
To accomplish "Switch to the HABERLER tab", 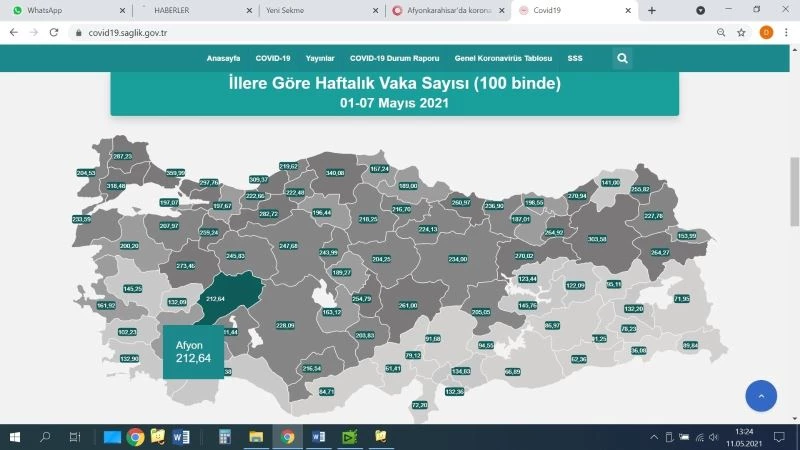I will [x=190, y=10].
